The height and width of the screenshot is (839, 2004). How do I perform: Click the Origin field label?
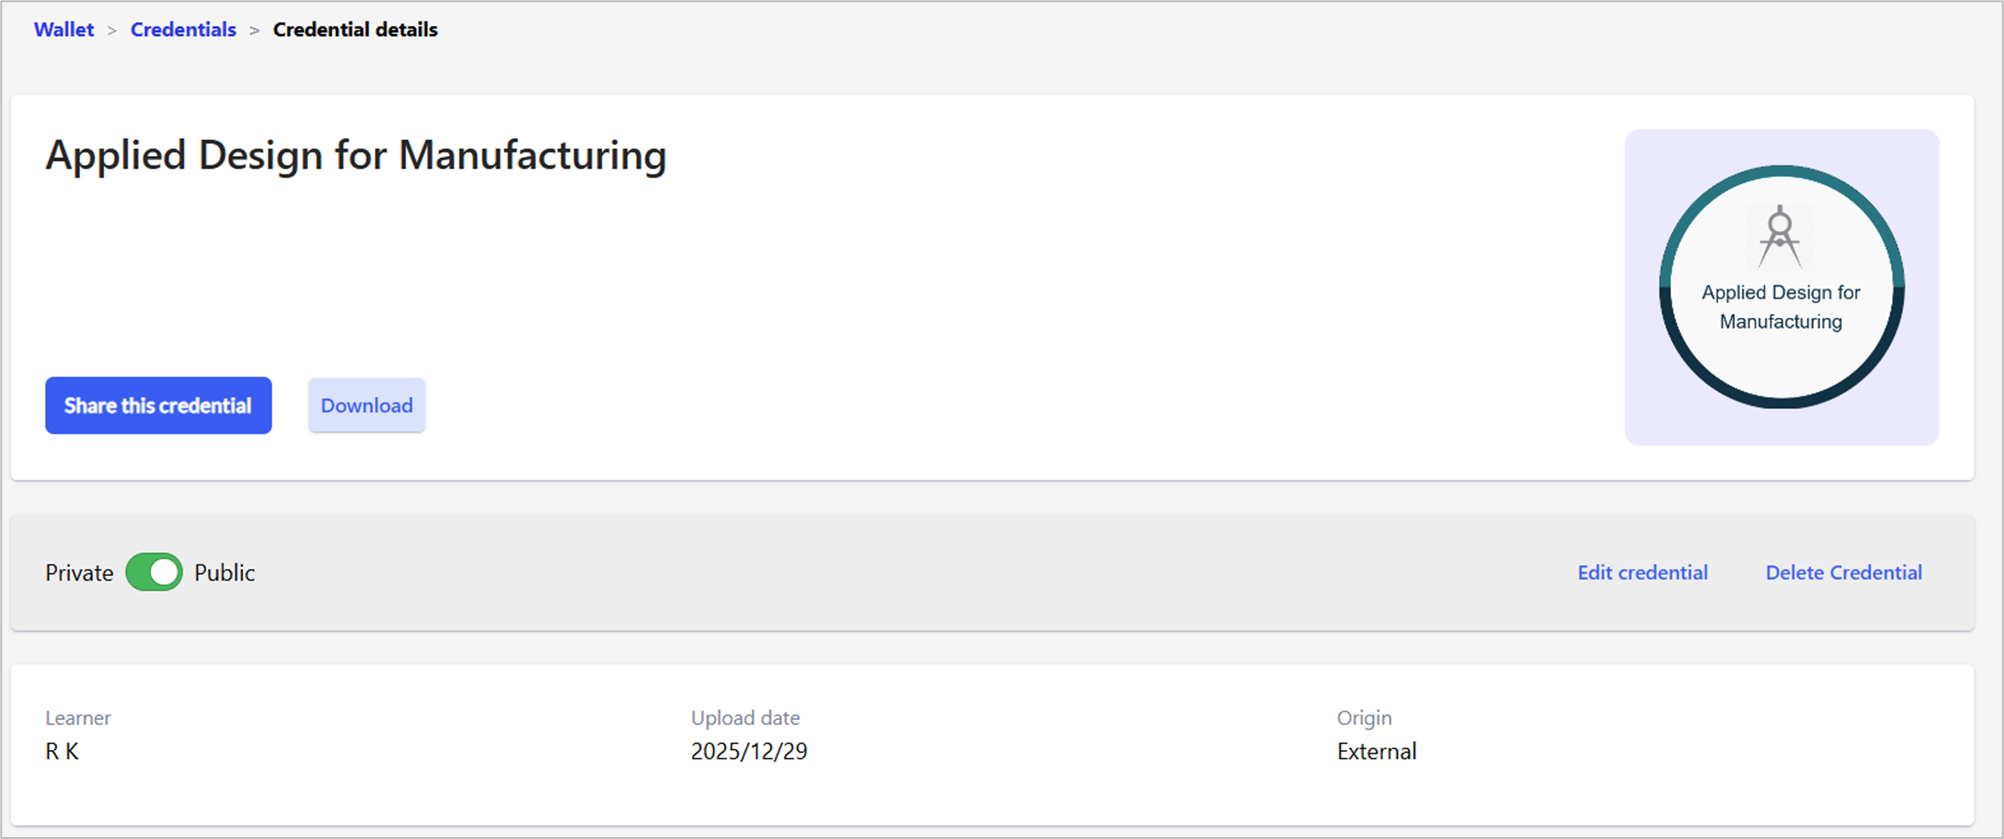[1364, 718]
